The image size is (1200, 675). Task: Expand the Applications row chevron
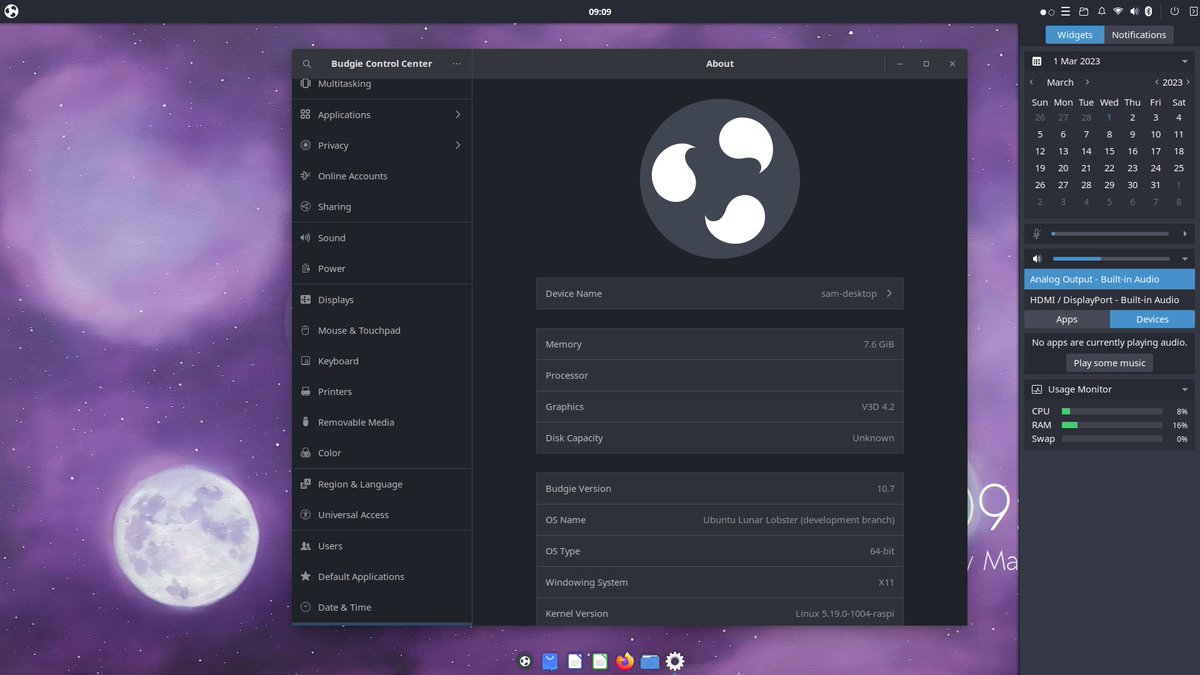pos(458,115)
